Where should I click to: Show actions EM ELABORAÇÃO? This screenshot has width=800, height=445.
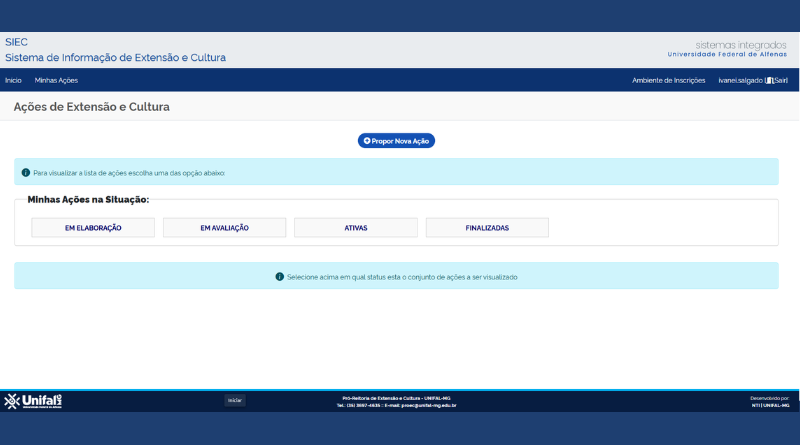[x=93, y=228]
